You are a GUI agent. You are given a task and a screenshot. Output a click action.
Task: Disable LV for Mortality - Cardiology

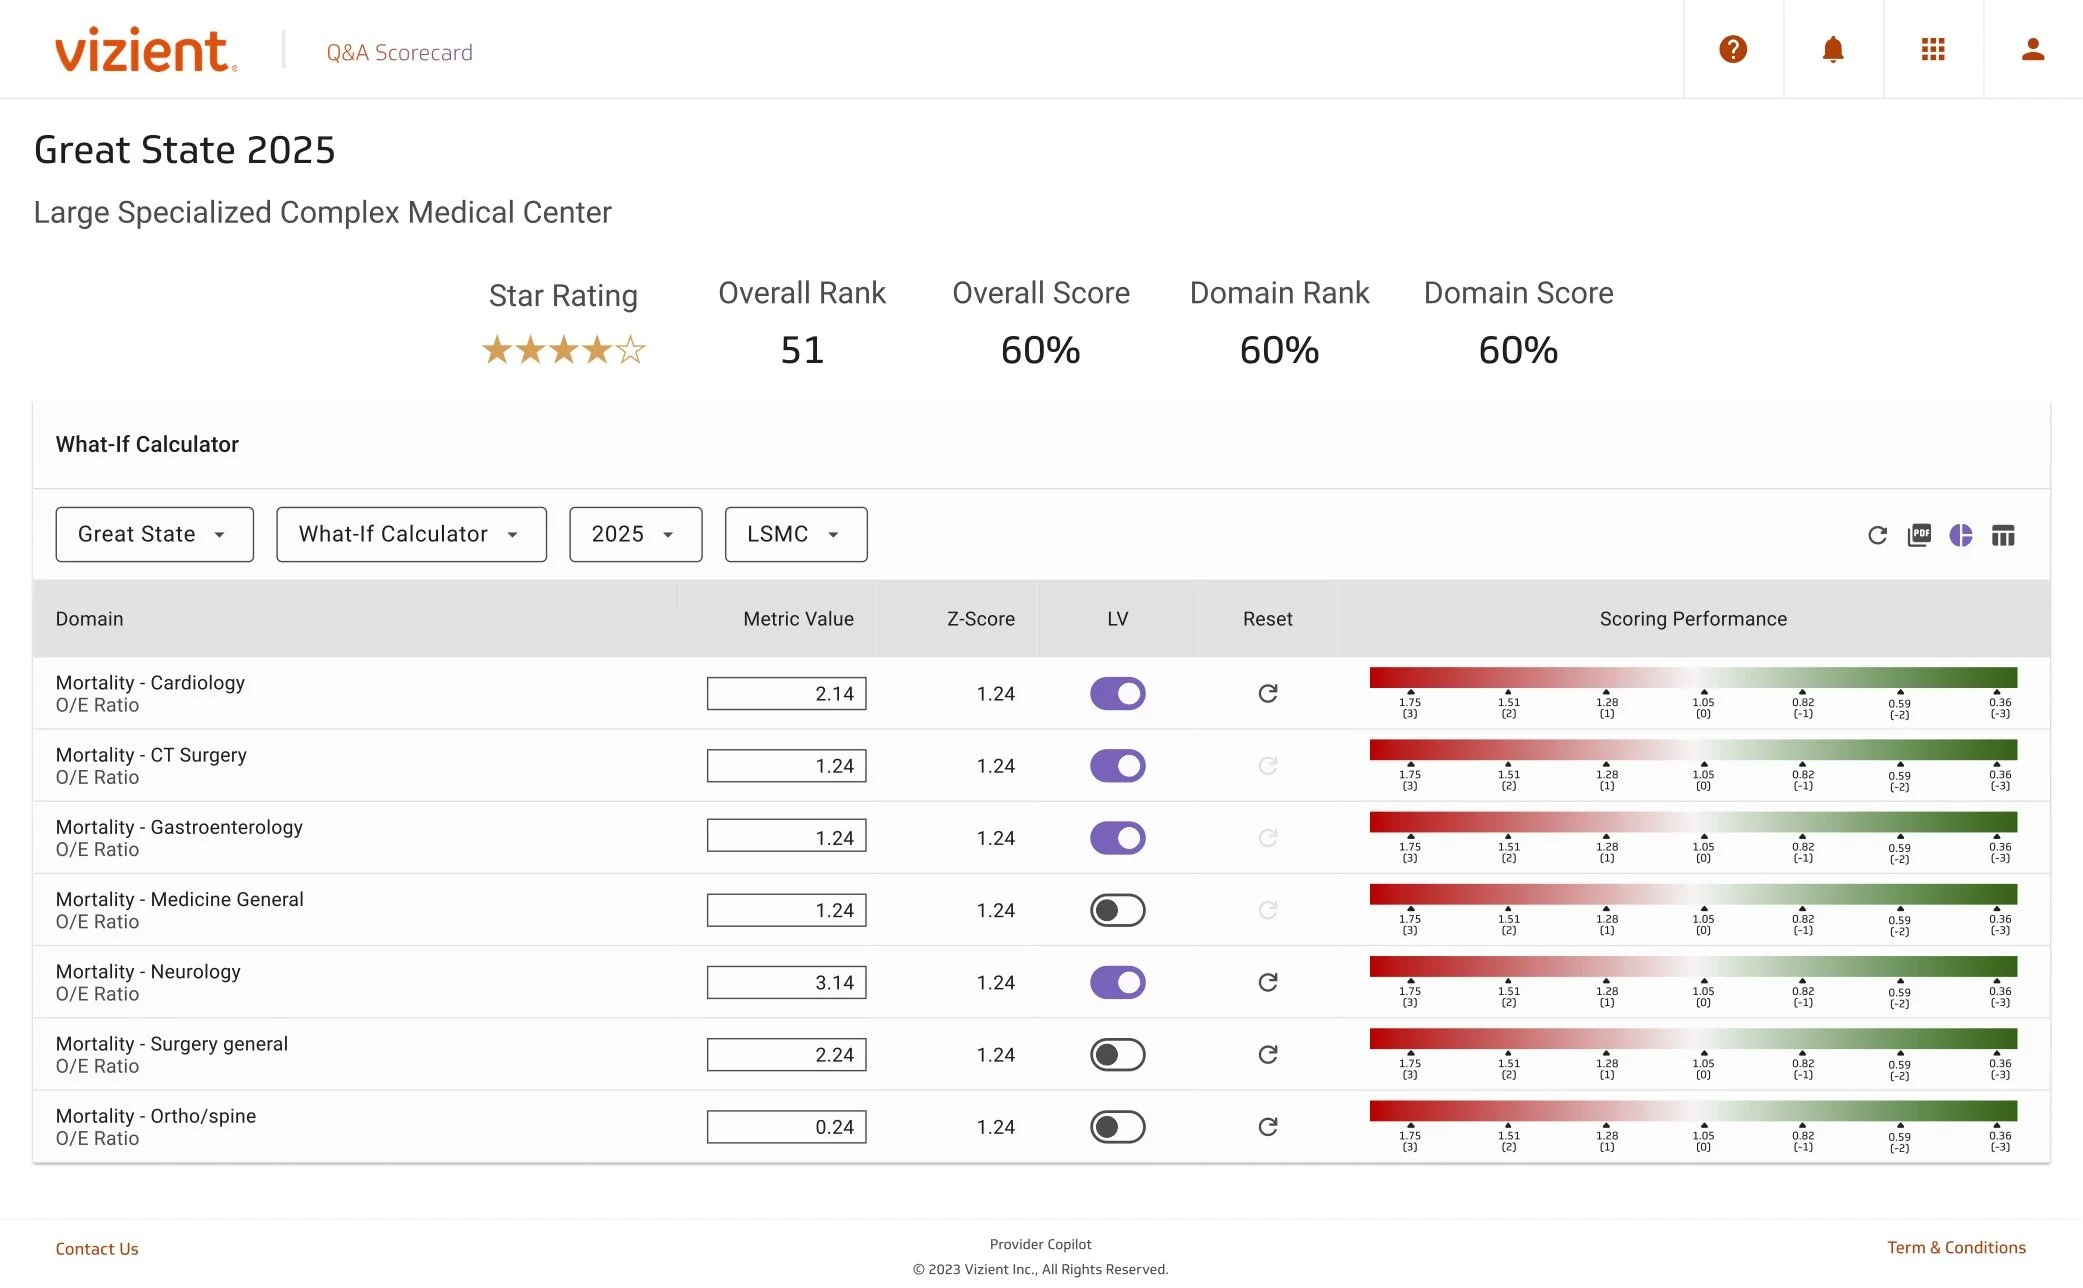click(x=1117, y=693)
